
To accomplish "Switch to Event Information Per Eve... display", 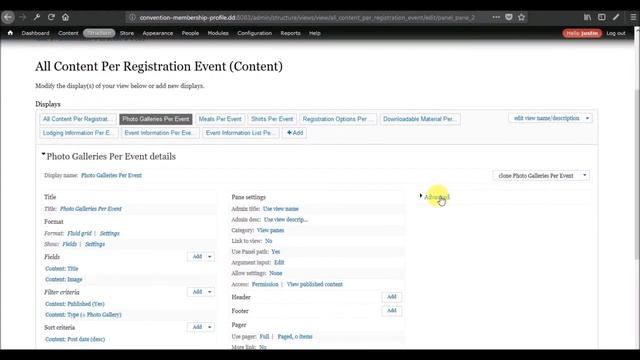I will 160,133.
